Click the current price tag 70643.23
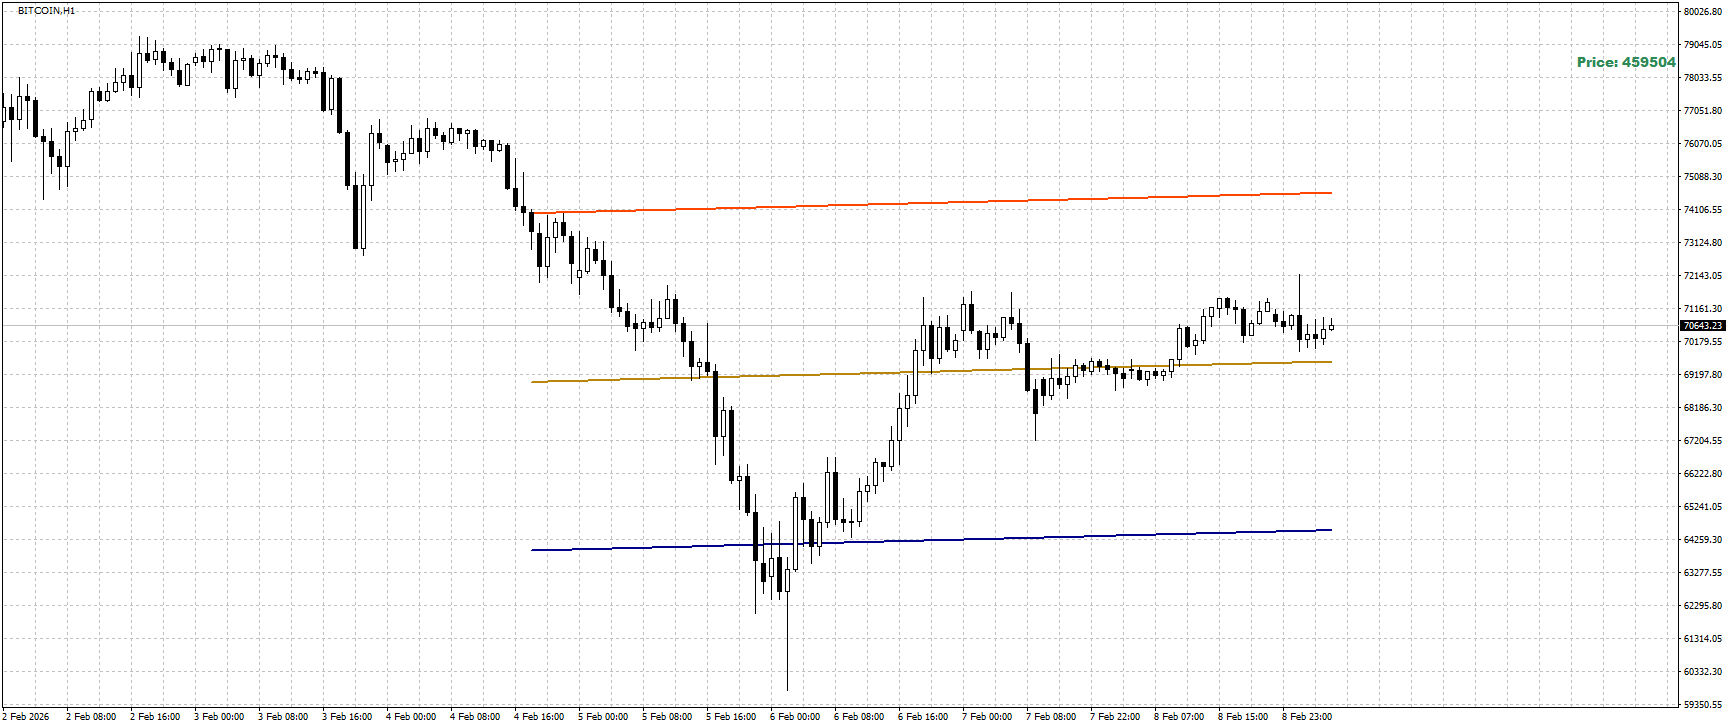The width and height of the screenshot is (1729, 728). pyautogui.click(x=1702, y=325)
